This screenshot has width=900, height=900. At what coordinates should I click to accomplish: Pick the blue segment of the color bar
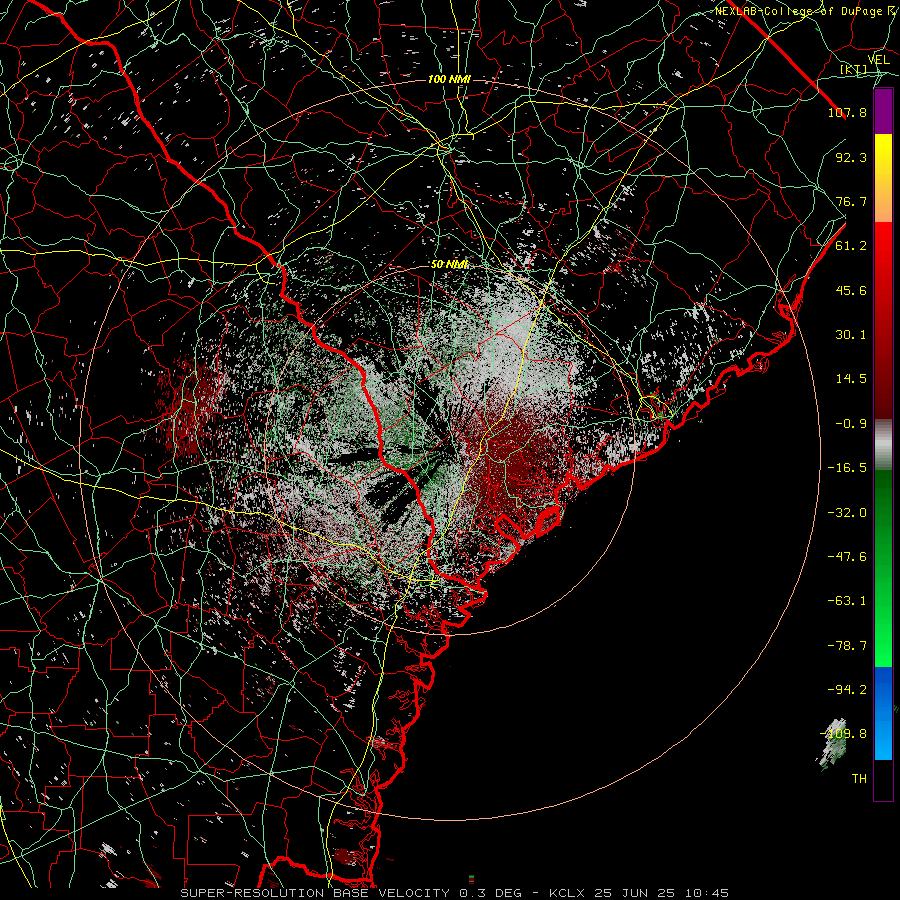click(883, 713)
